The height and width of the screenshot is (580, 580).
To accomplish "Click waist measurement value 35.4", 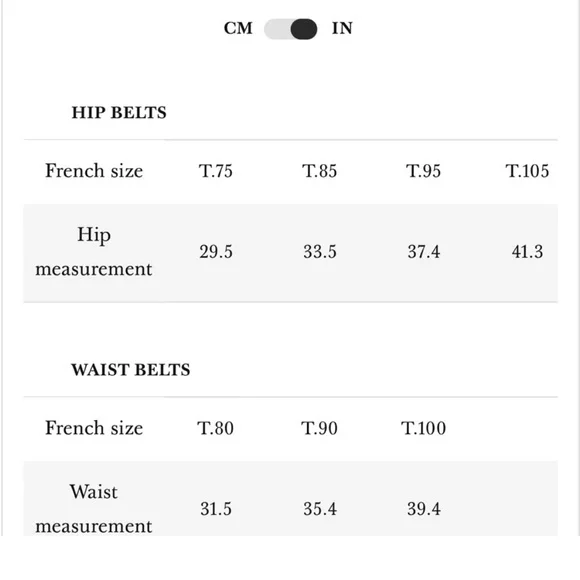I will tap(320, 509).
